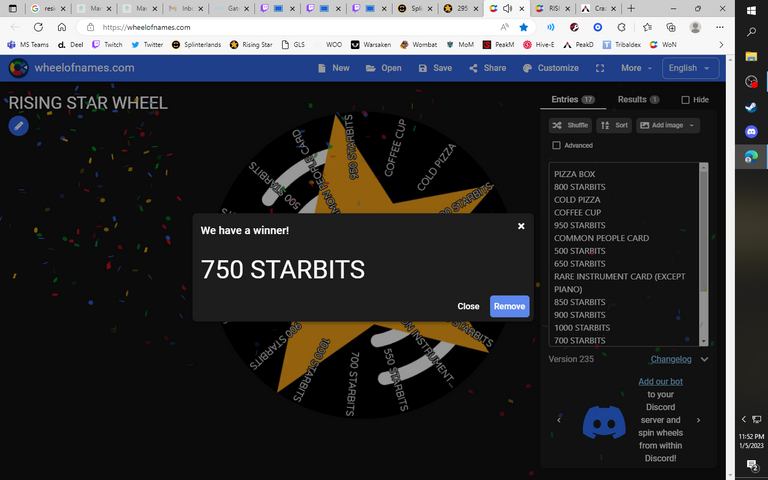The width and height of the screenshot is (768, 480).
Task: Switch to the Entries tab
Action: [573, 99]
